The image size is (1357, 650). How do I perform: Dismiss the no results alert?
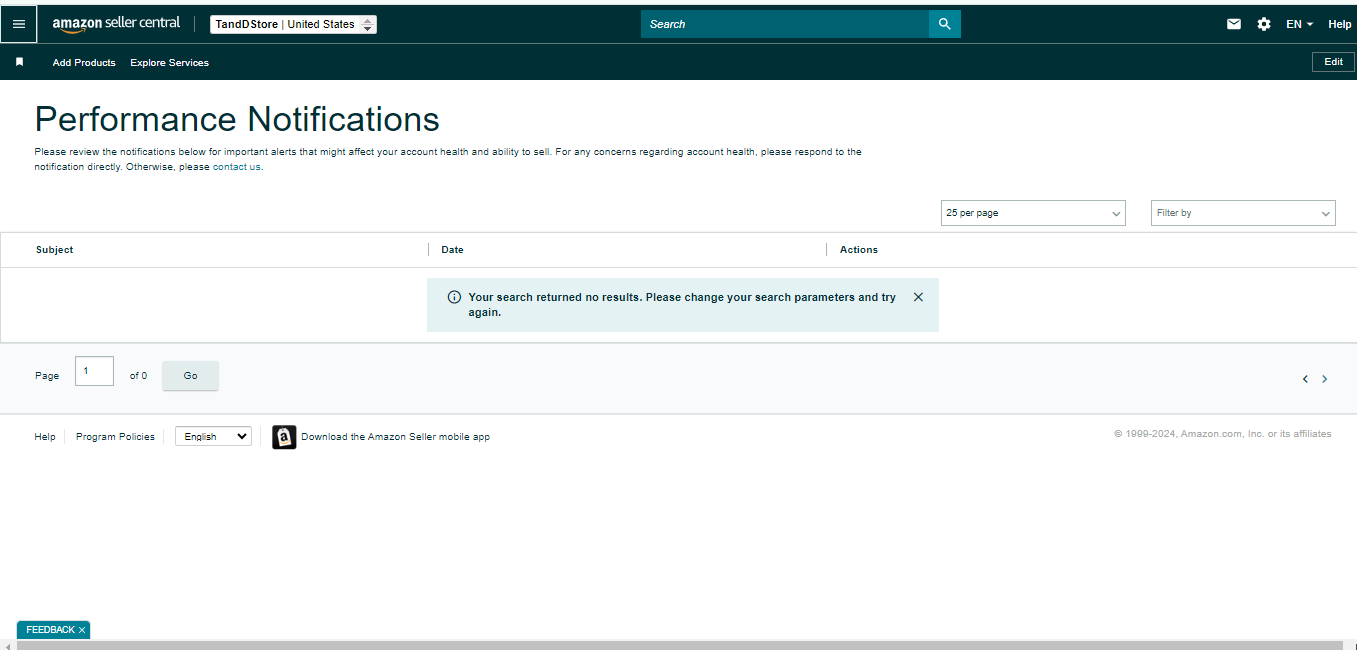coord(918,297)
